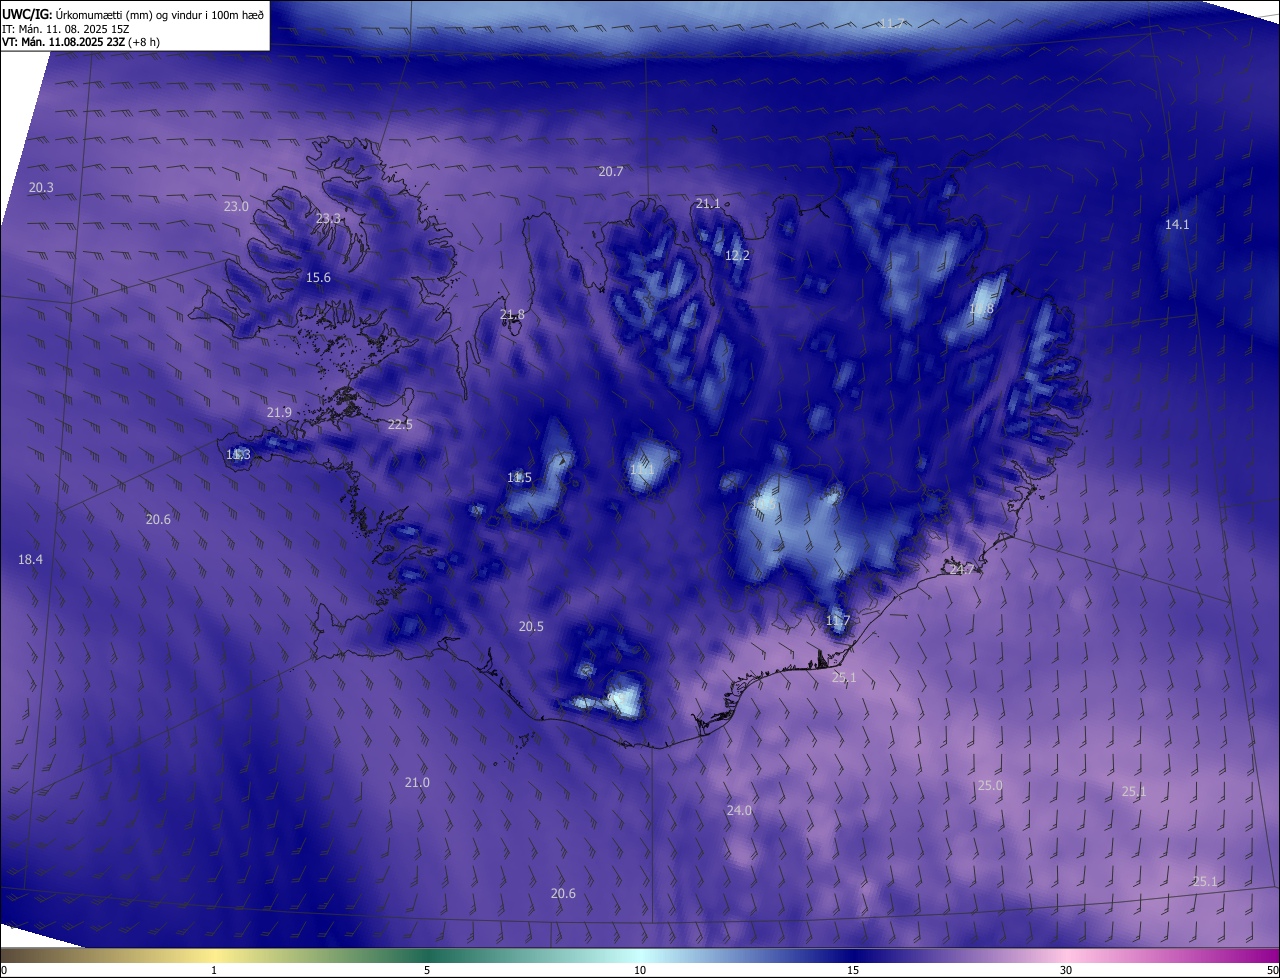Viewport: 1280px width, 978px height.
Task: Select the 22.5 value label
Action: click(400, 425)
